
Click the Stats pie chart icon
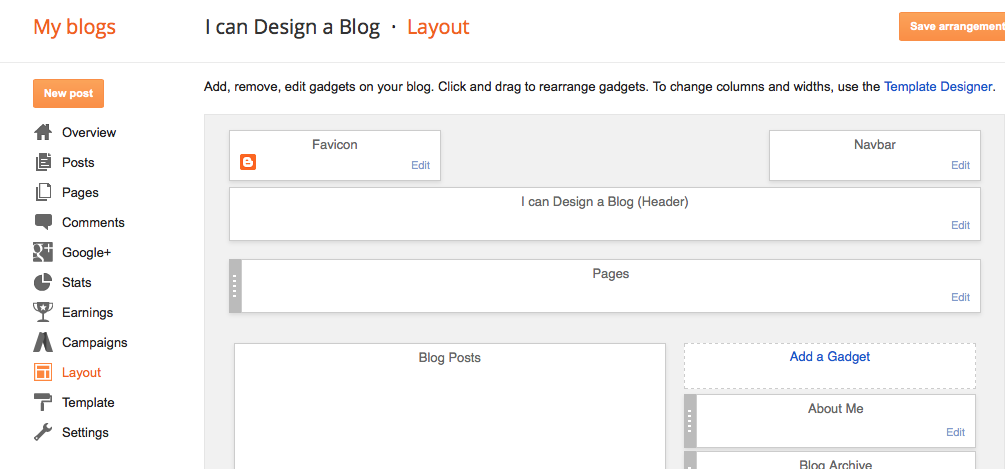click(43, 282)
